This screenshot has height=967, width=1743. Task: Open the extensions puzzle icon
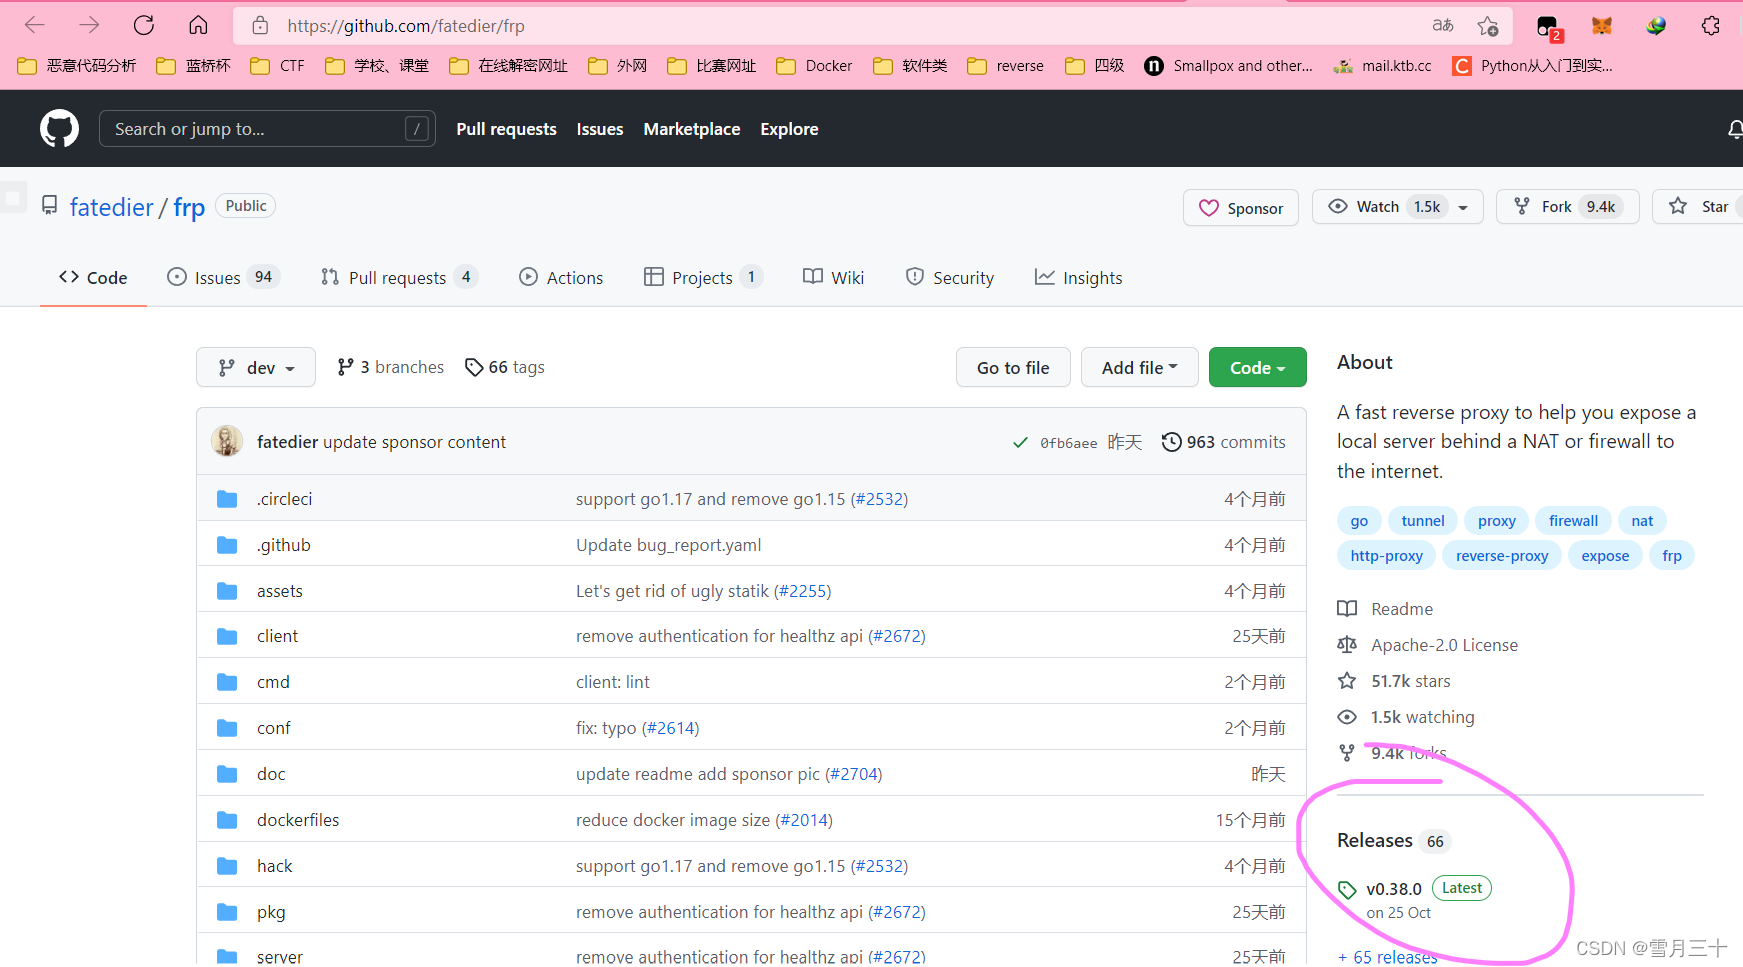[x=1711, y=26]
